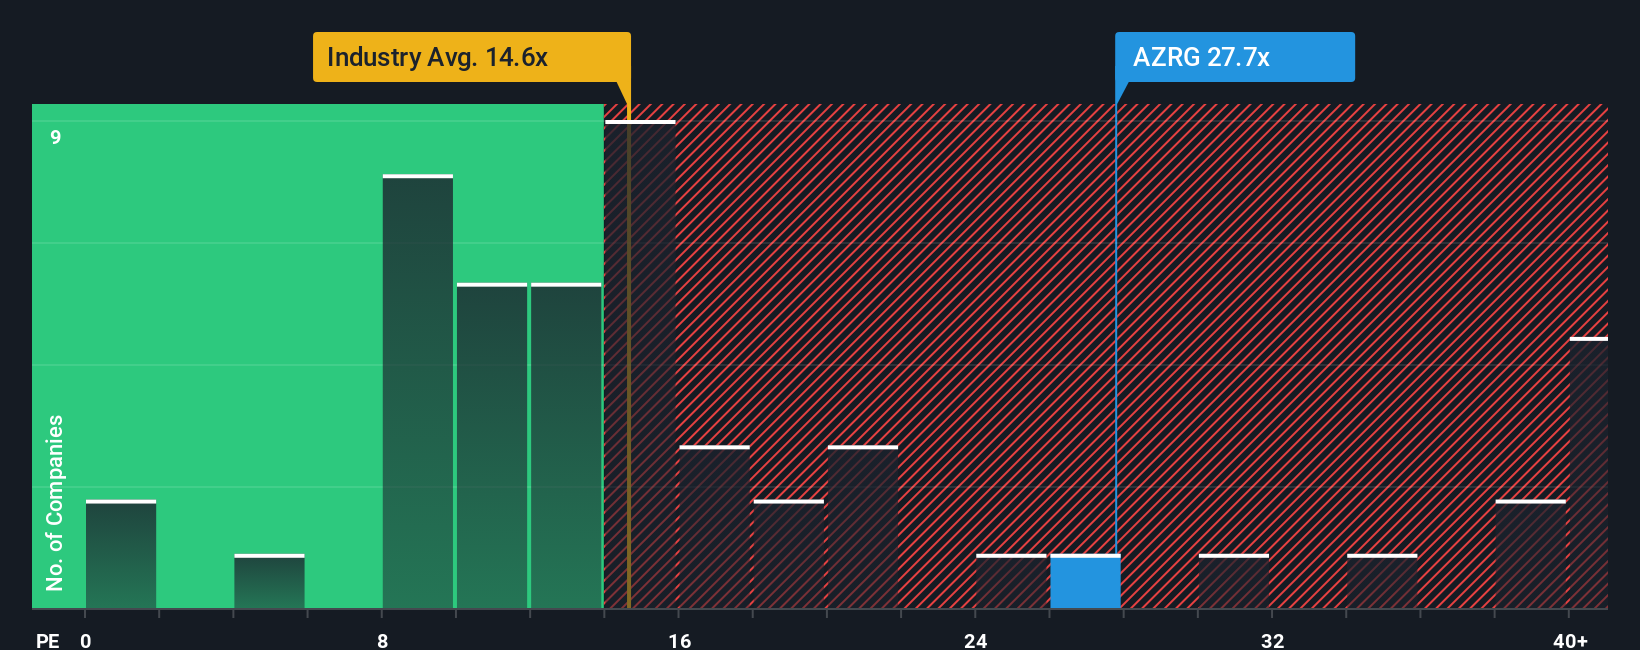Click the bar starting at PE 18
The height and width of the screenshot is (650, 1640).
[789, 554]
